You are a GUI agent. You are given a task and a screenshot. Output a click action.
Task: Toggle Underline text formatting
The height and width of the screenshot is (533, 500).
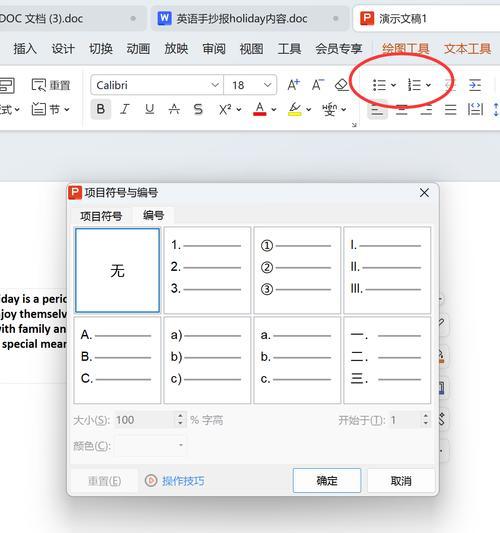[150, 109]
